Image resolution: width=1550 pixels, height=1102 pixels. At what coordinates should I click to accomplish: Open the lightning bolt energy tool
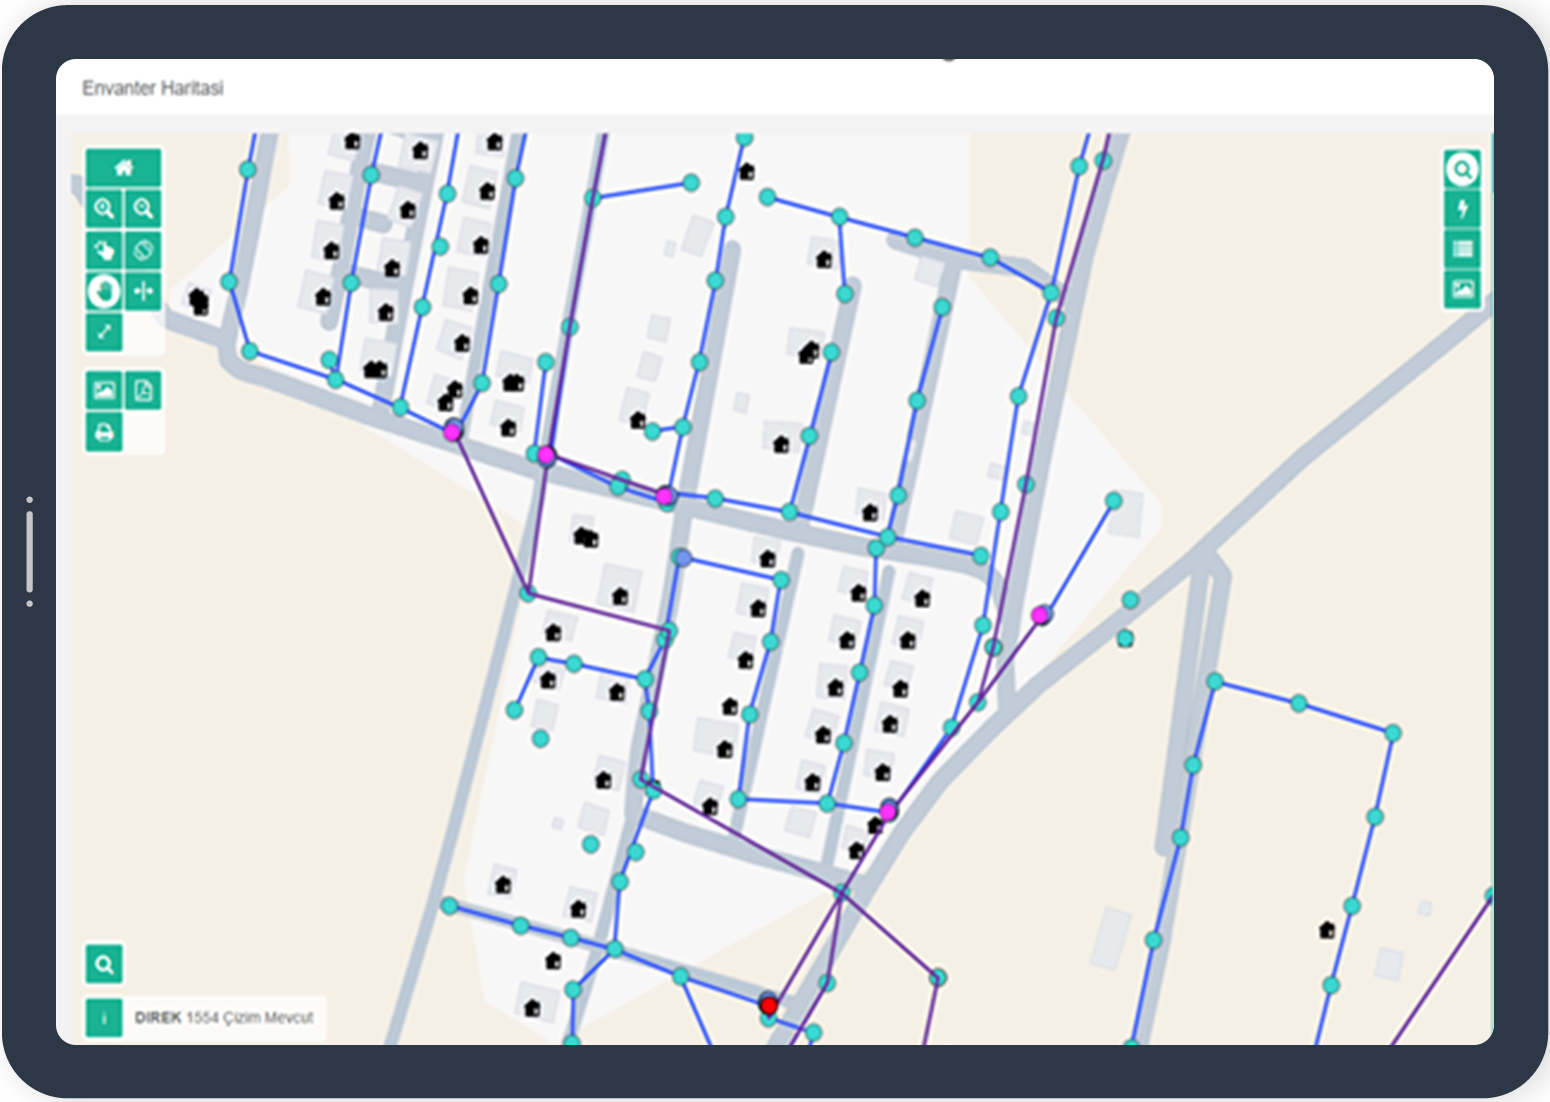[1462, 209]
